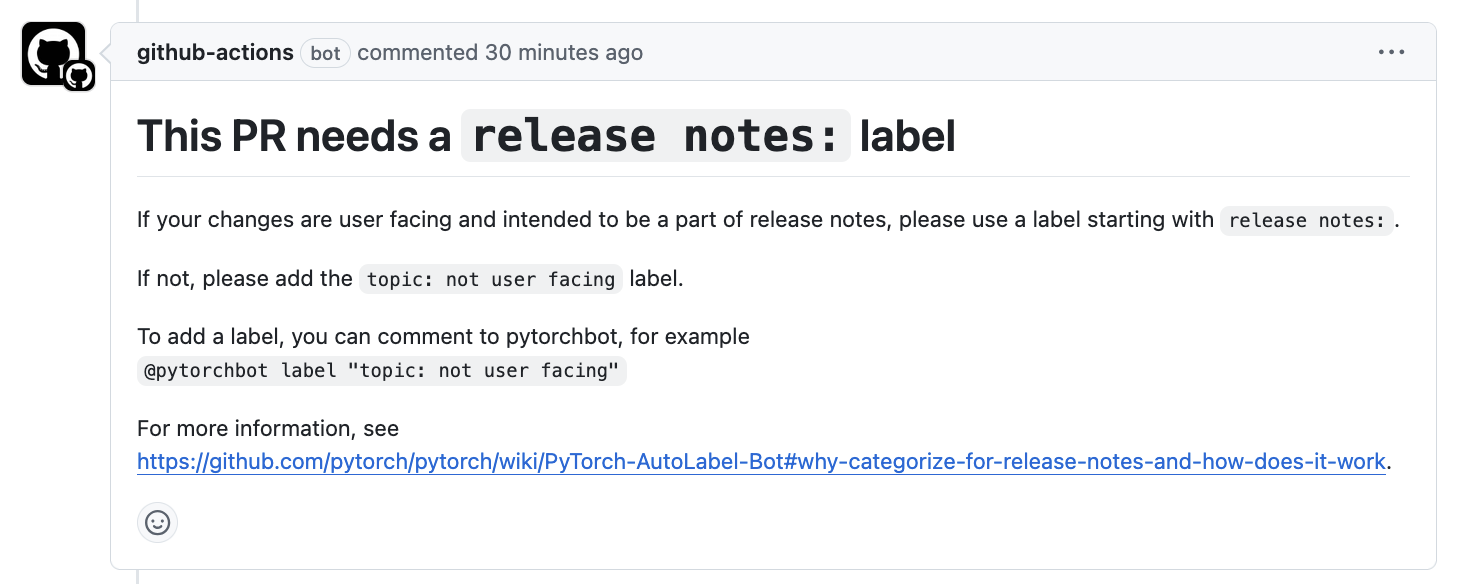1462x584 pixels.
Task: Open the PyTorch-AutoLabel-Bot wiki link
Action: [x=761, y=462]
